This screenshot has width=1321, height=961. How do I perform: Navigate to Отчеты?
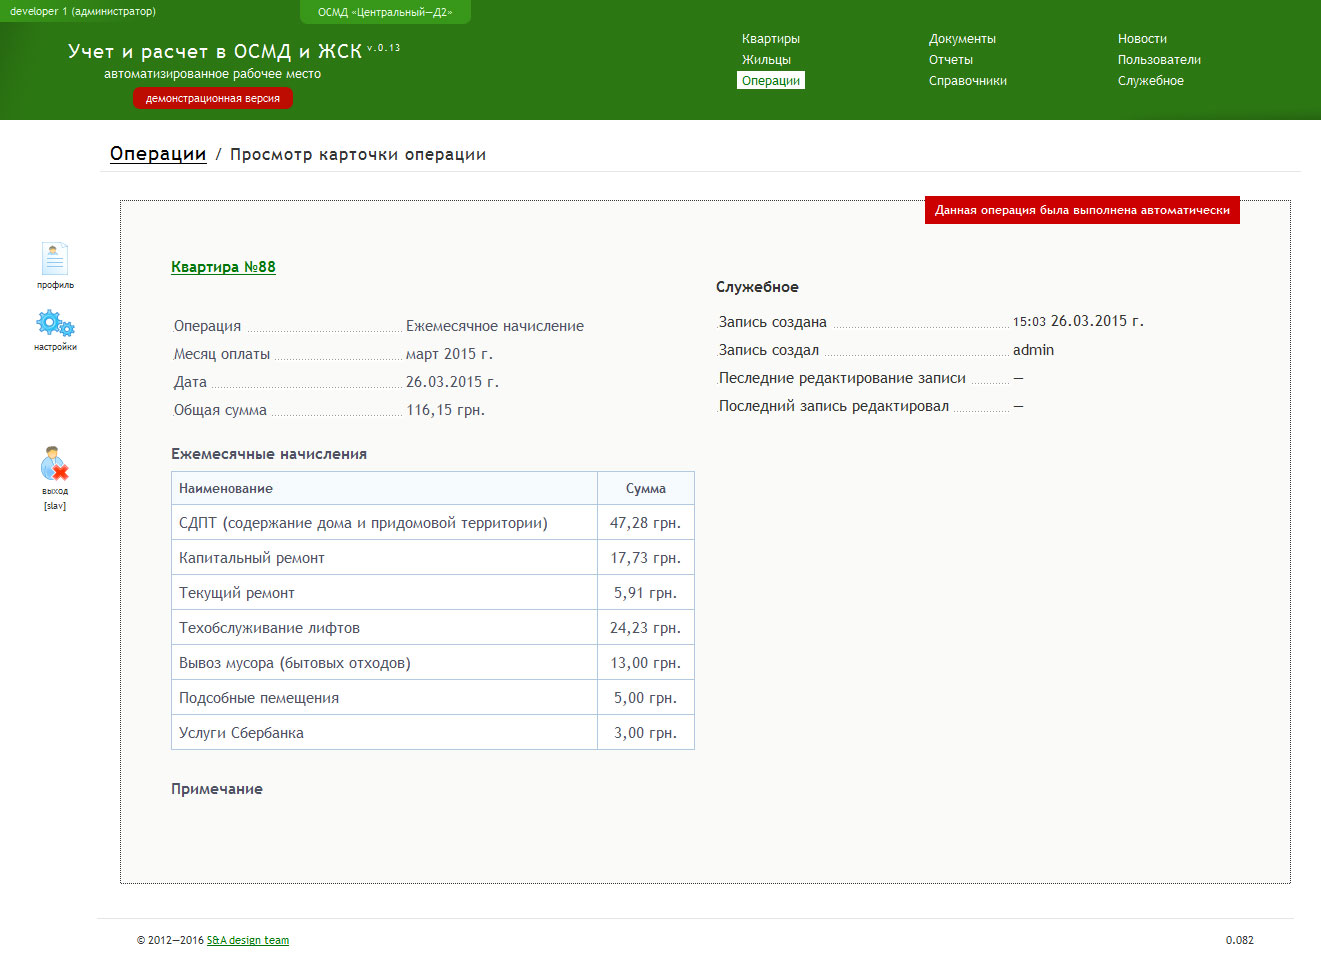click(x=951, y=60)
